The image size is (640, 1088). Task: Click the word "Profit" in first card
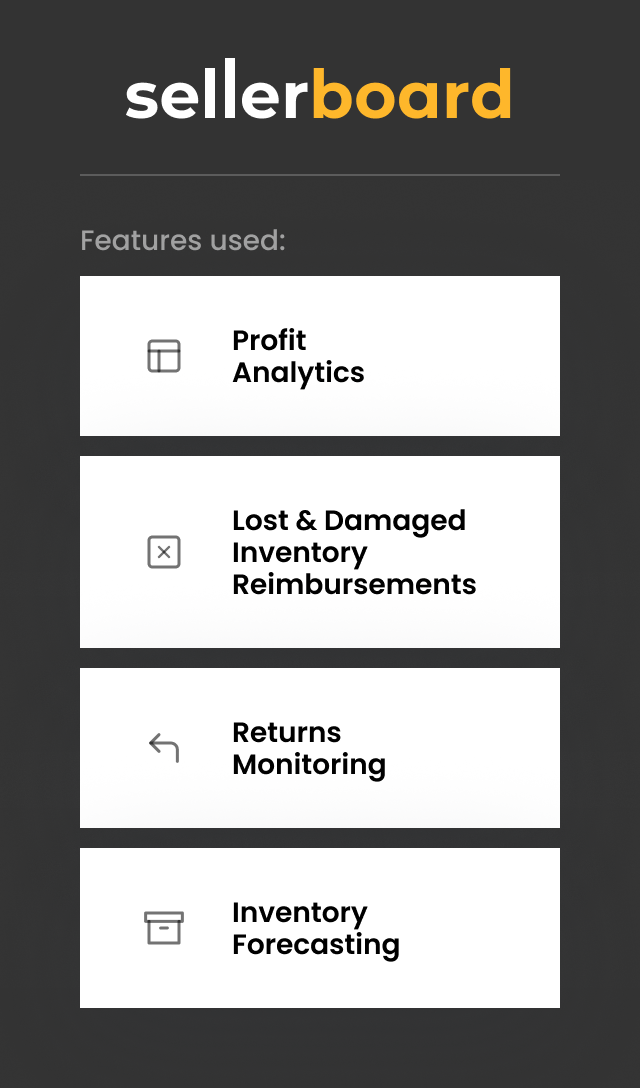pos(269,340)
